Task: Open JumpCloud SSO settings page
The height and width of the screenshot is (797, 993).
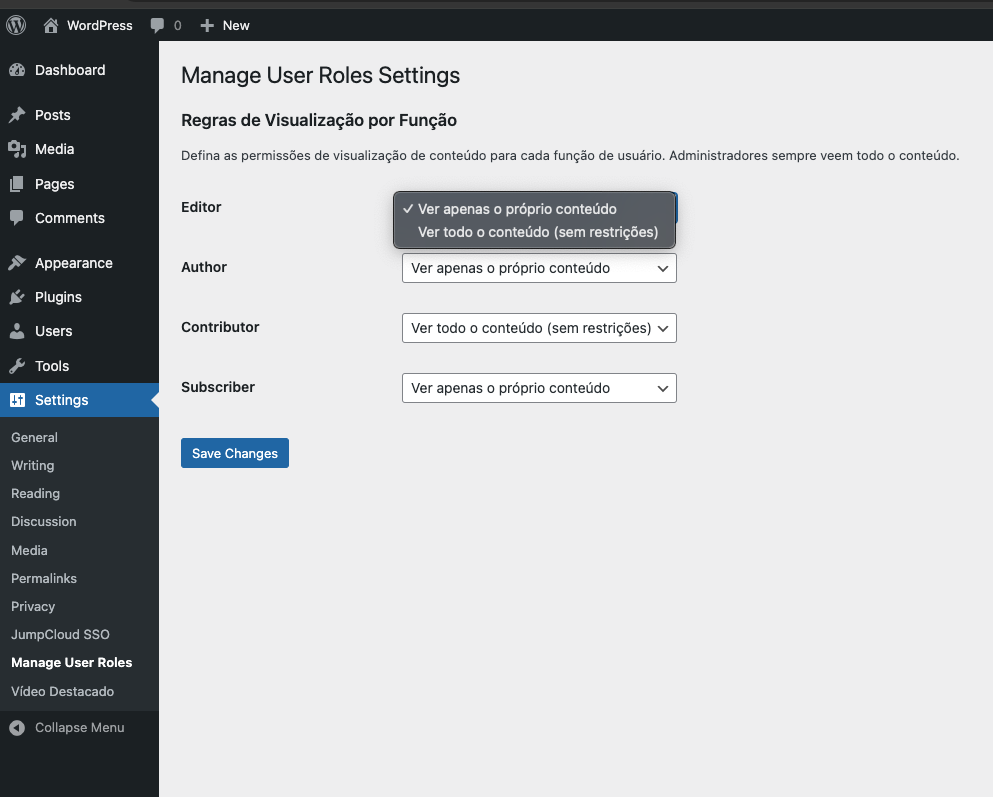Action: [60, 634]
